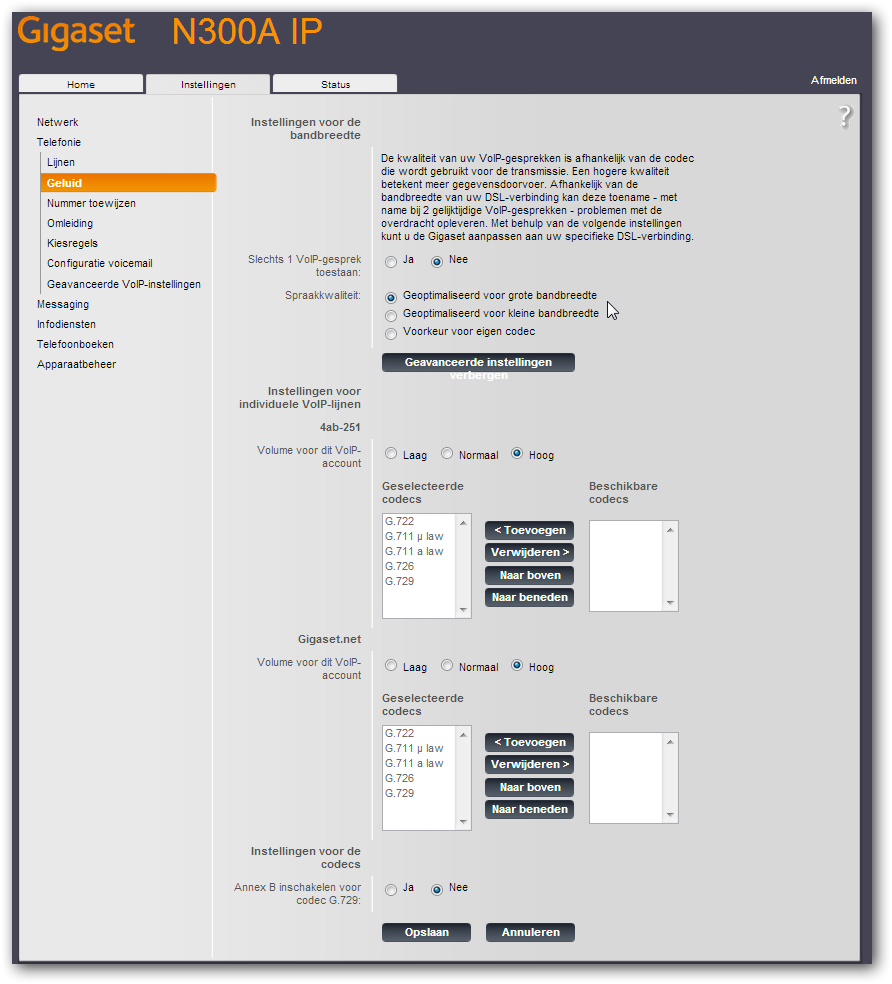892x984 pixels.
Task: Open Geavanceerde VoIP-instellingen menu item
Action: 123,284
